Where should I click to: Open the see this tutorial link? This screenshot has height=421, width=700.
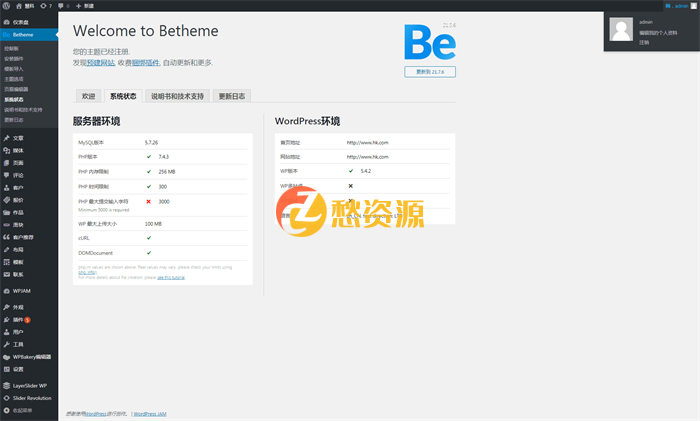171,277
